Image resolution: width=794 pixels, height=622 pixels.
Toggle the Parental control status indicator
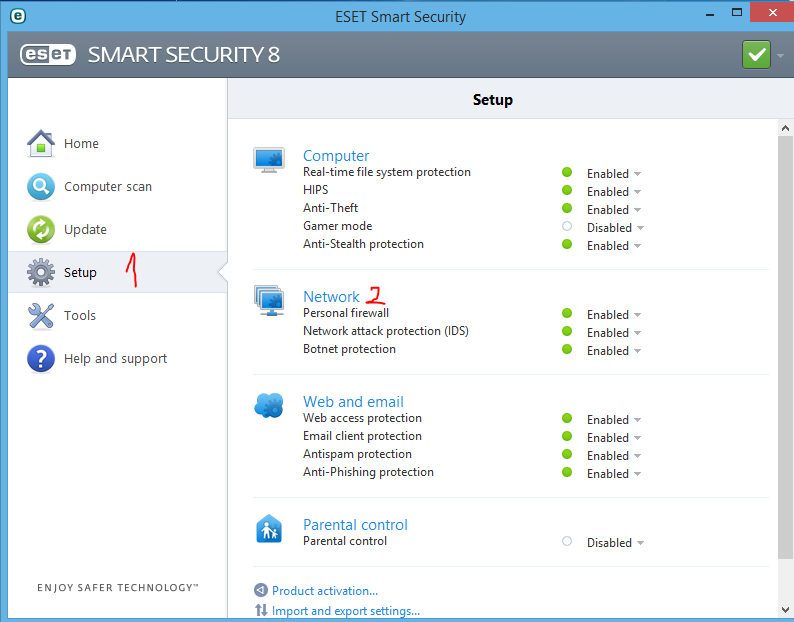tap(567, 542)
